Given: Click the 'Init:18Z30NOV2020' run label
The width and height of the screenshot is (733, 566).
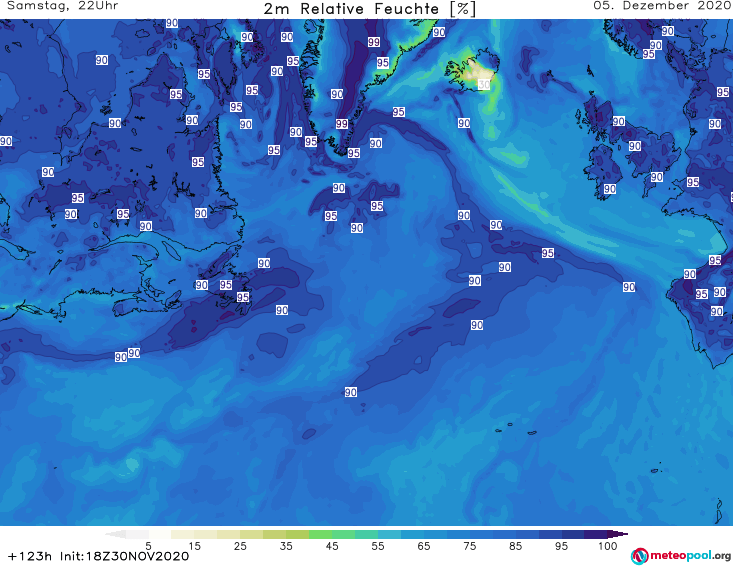Looking at the screenshot, I should click(124, 556).
